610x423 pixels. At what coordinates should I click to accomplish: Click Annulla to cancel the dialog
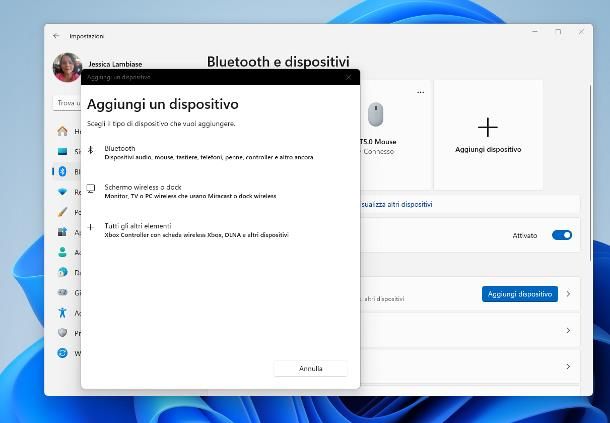pos(310,369)
